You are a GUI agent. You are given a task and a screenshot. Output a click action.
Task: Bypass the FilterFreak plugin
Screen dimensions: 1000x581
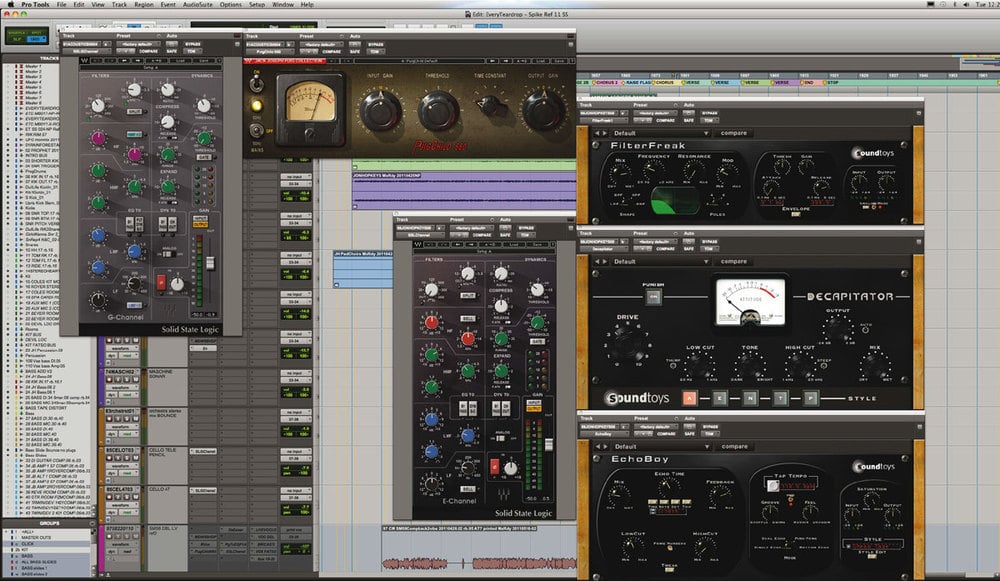tap(709, 114)
